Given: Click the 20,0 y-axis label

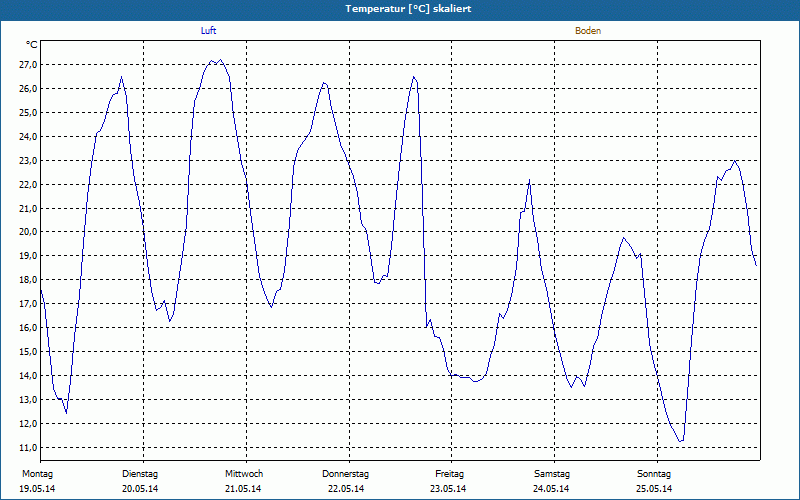Looking at the screenshot, I should pos(28,232).
